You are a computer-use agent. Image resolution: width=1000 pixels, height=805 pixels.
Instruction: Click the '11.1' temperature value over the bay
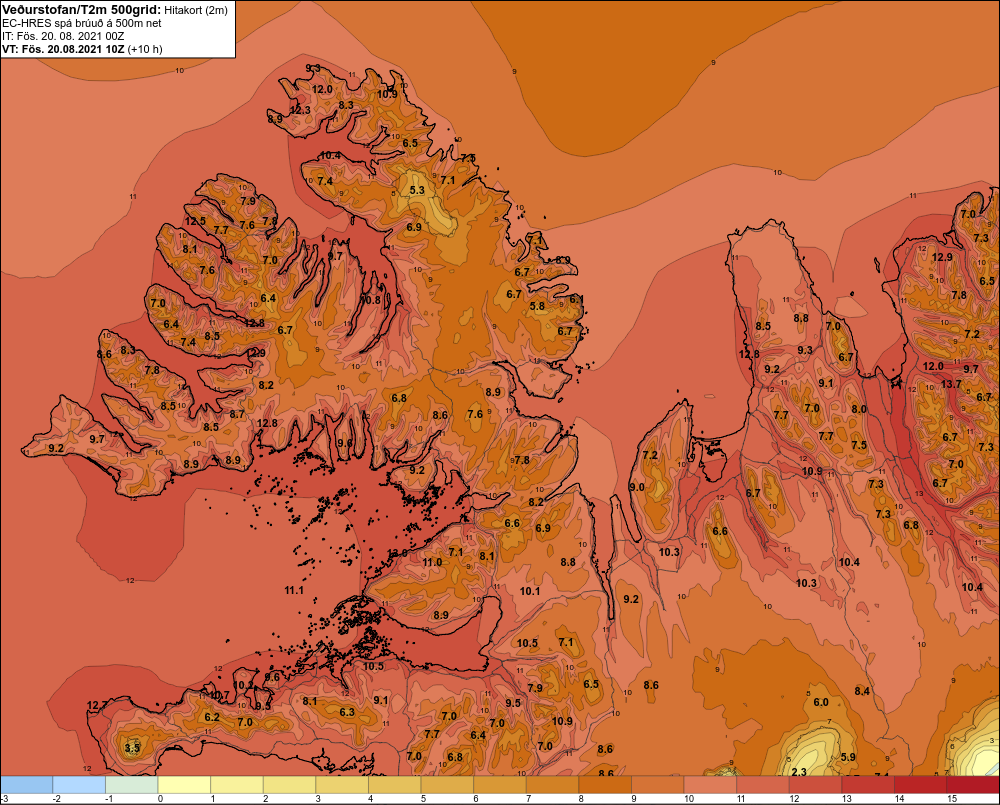point(294,591)
